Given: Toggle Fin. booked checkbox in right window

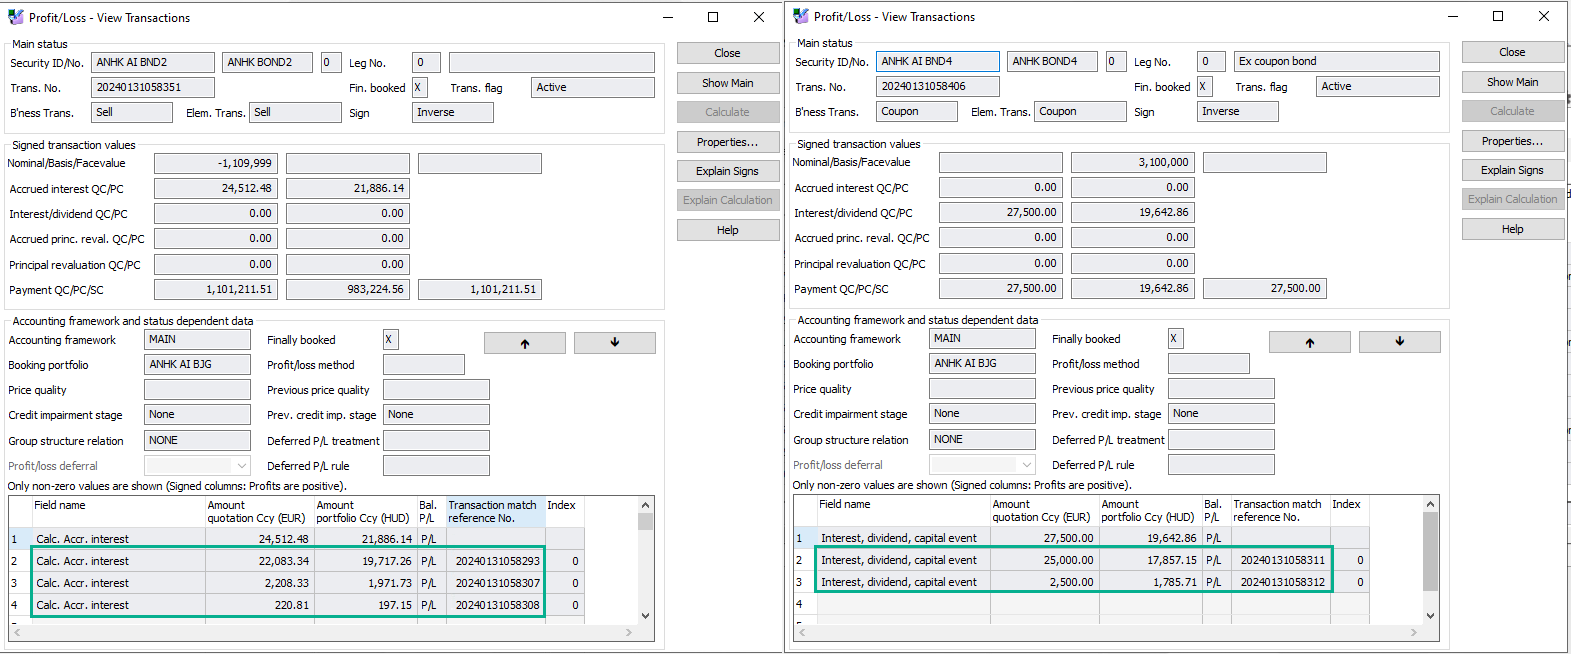Looking at the screenshot, I should click(x=1204, y=86).
